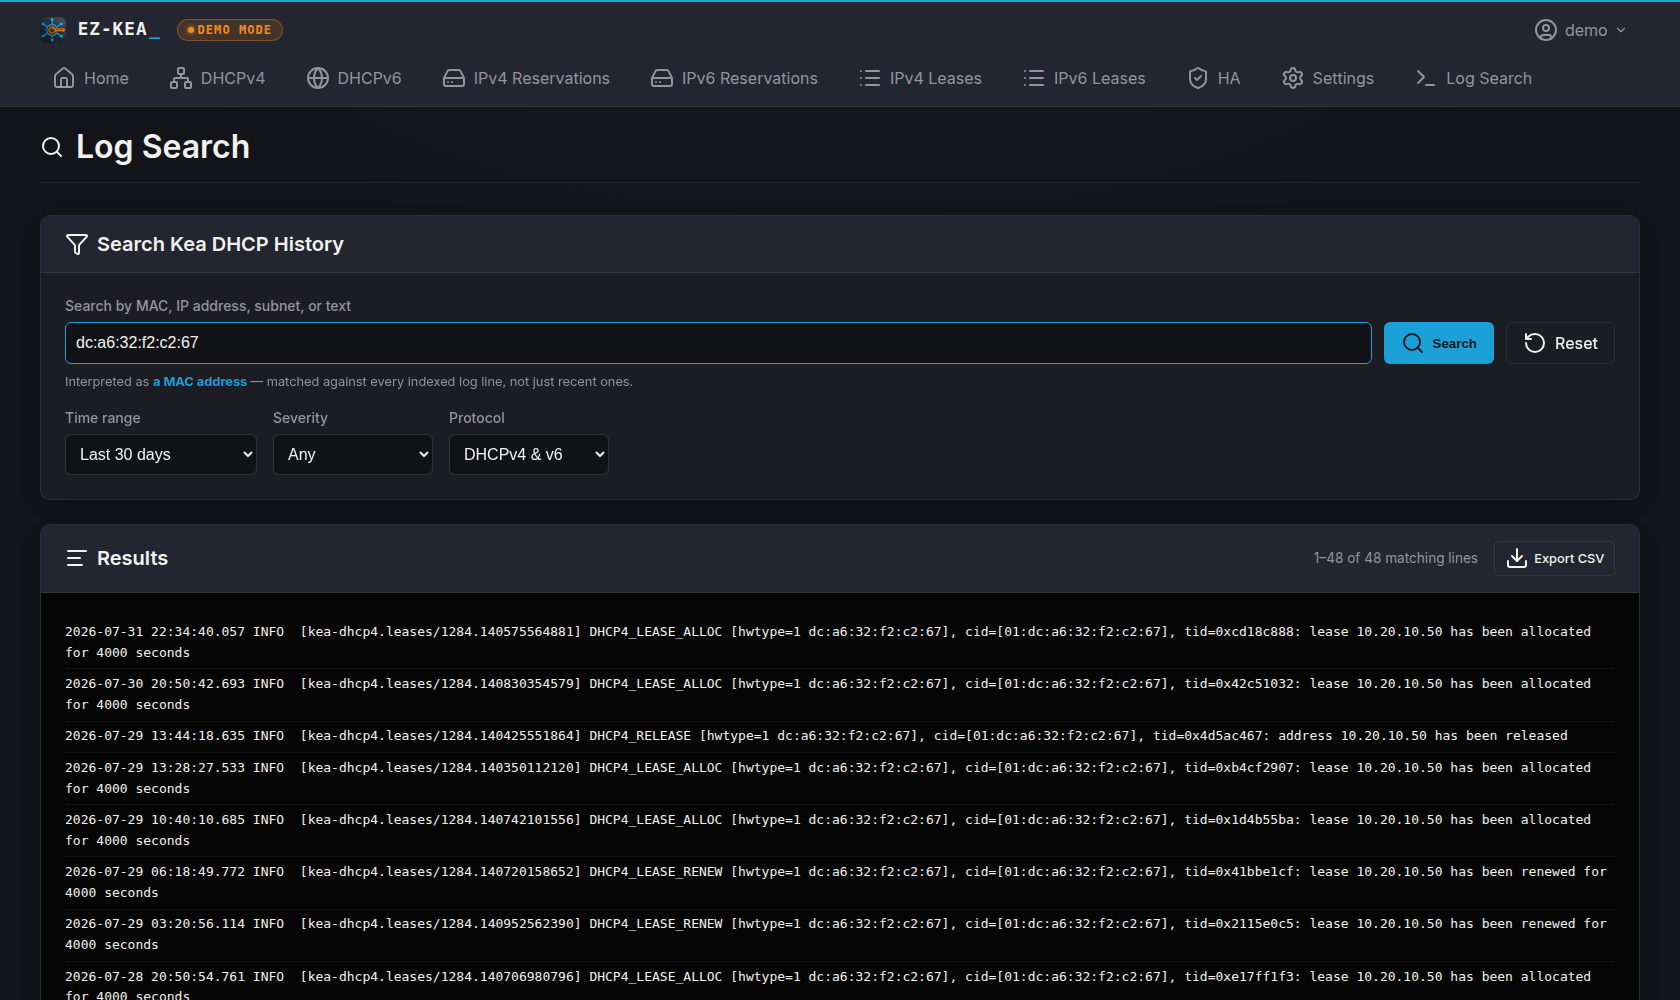
Task: Click the demo user avatar icon
Action: point(1546,30)
